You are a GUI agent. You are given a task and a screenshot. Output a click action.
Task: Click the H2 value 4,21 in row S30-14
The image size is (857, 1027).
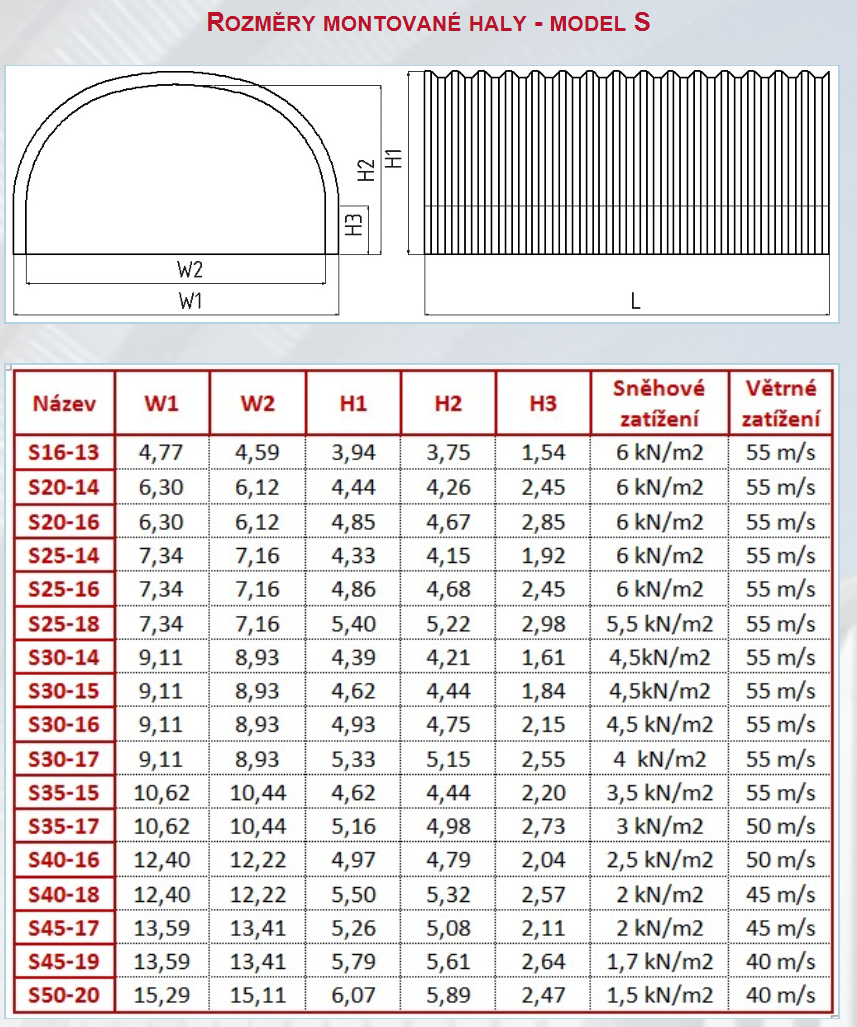click(x=448, y=657)
